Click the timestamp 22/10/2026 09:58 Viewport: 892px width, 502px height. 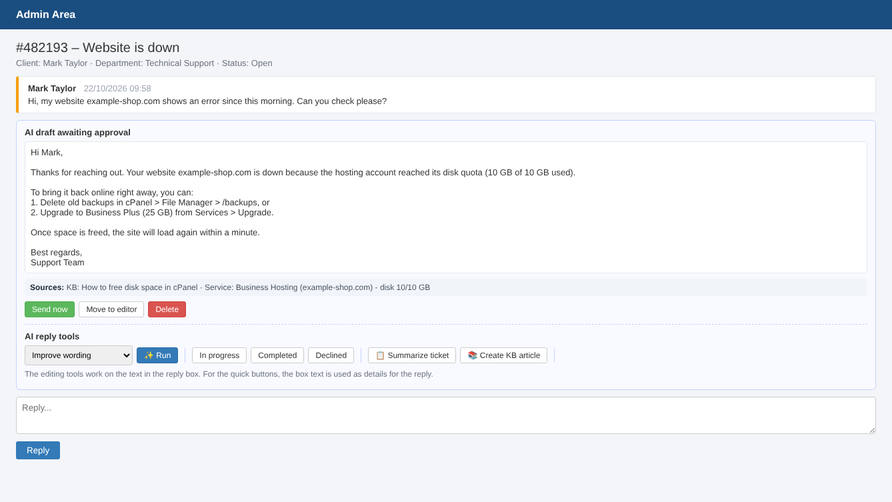click(x=117, y=88)
